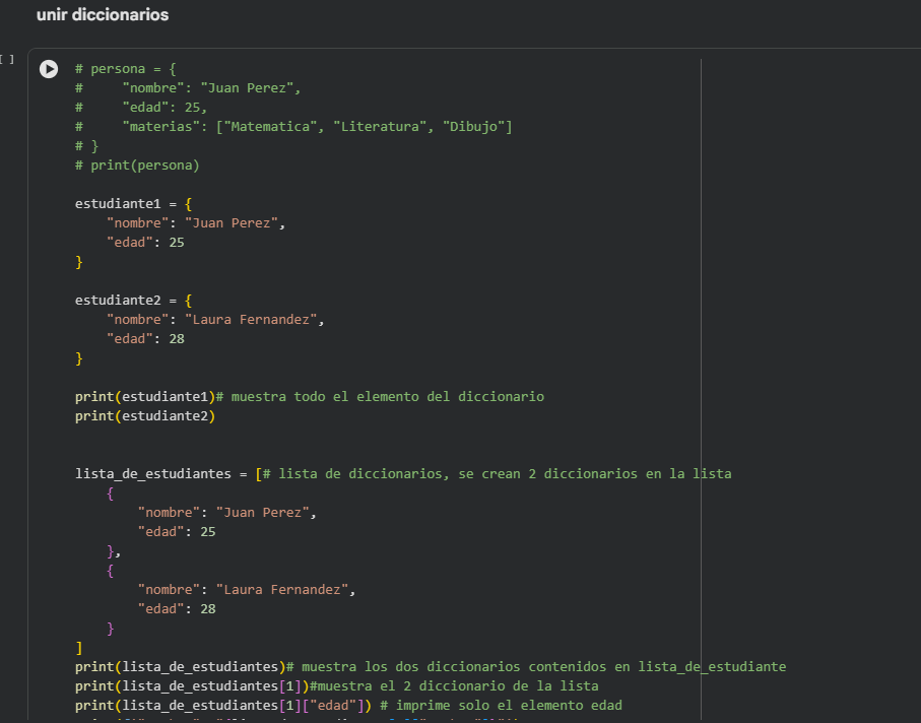921x723 pixels.
Task: Place cursor on 'estudiante1 = {' line
Action: click(x=133, y=204)
